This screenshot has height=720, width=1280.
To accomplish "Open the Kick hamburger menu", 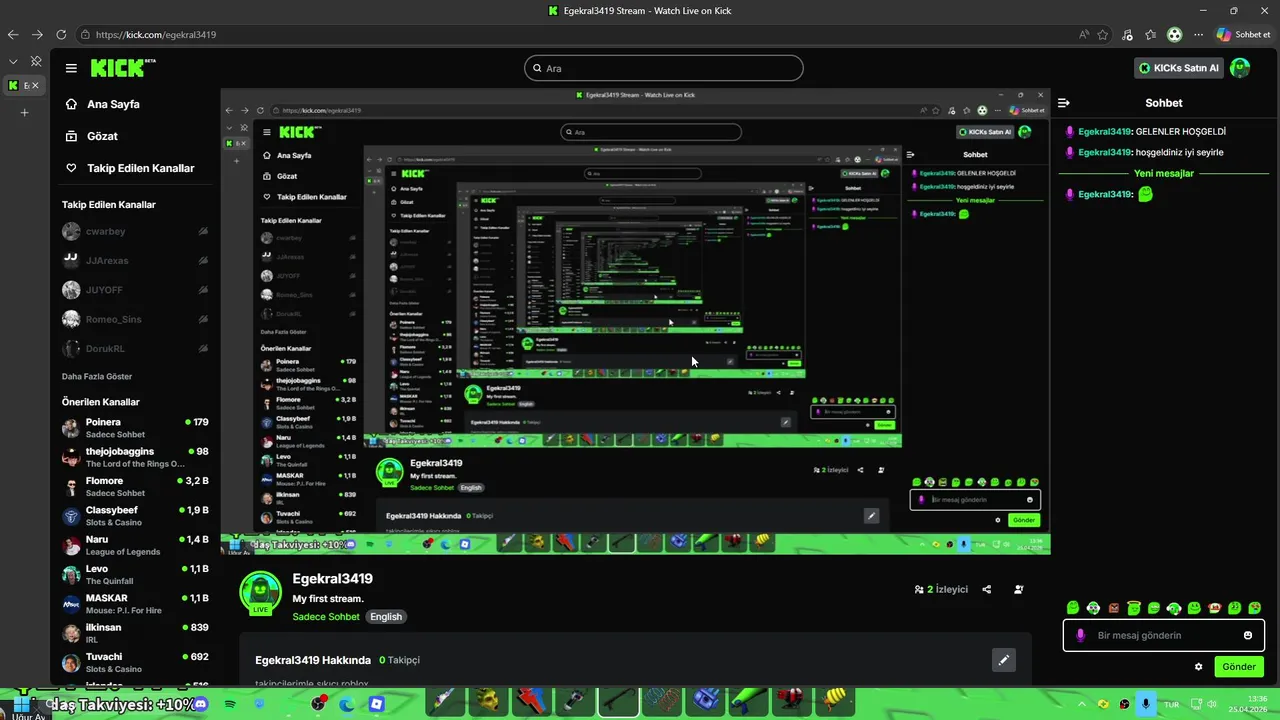I will [71, 68].
